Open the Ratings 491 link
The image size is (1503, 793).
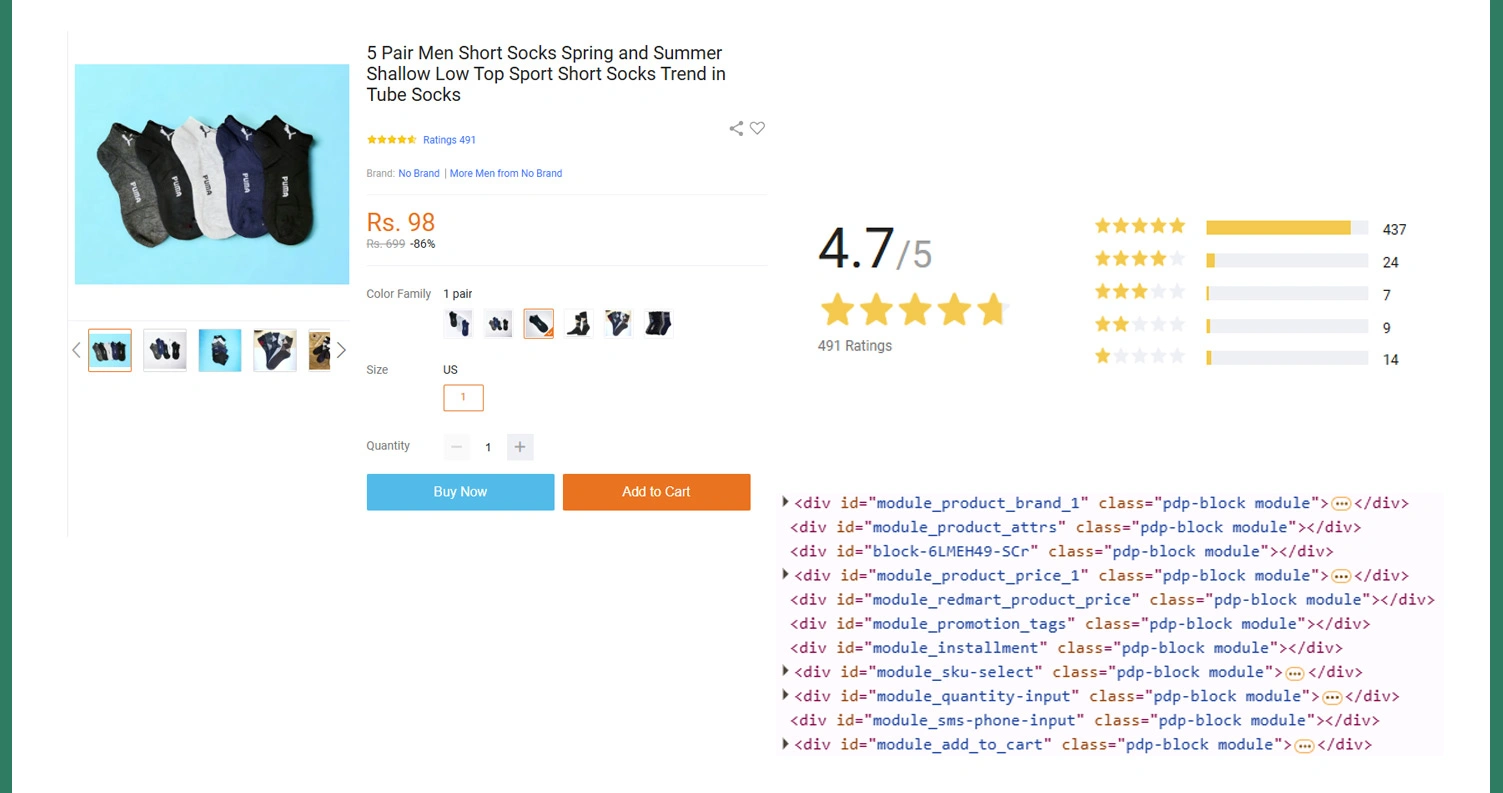(449, 140)
